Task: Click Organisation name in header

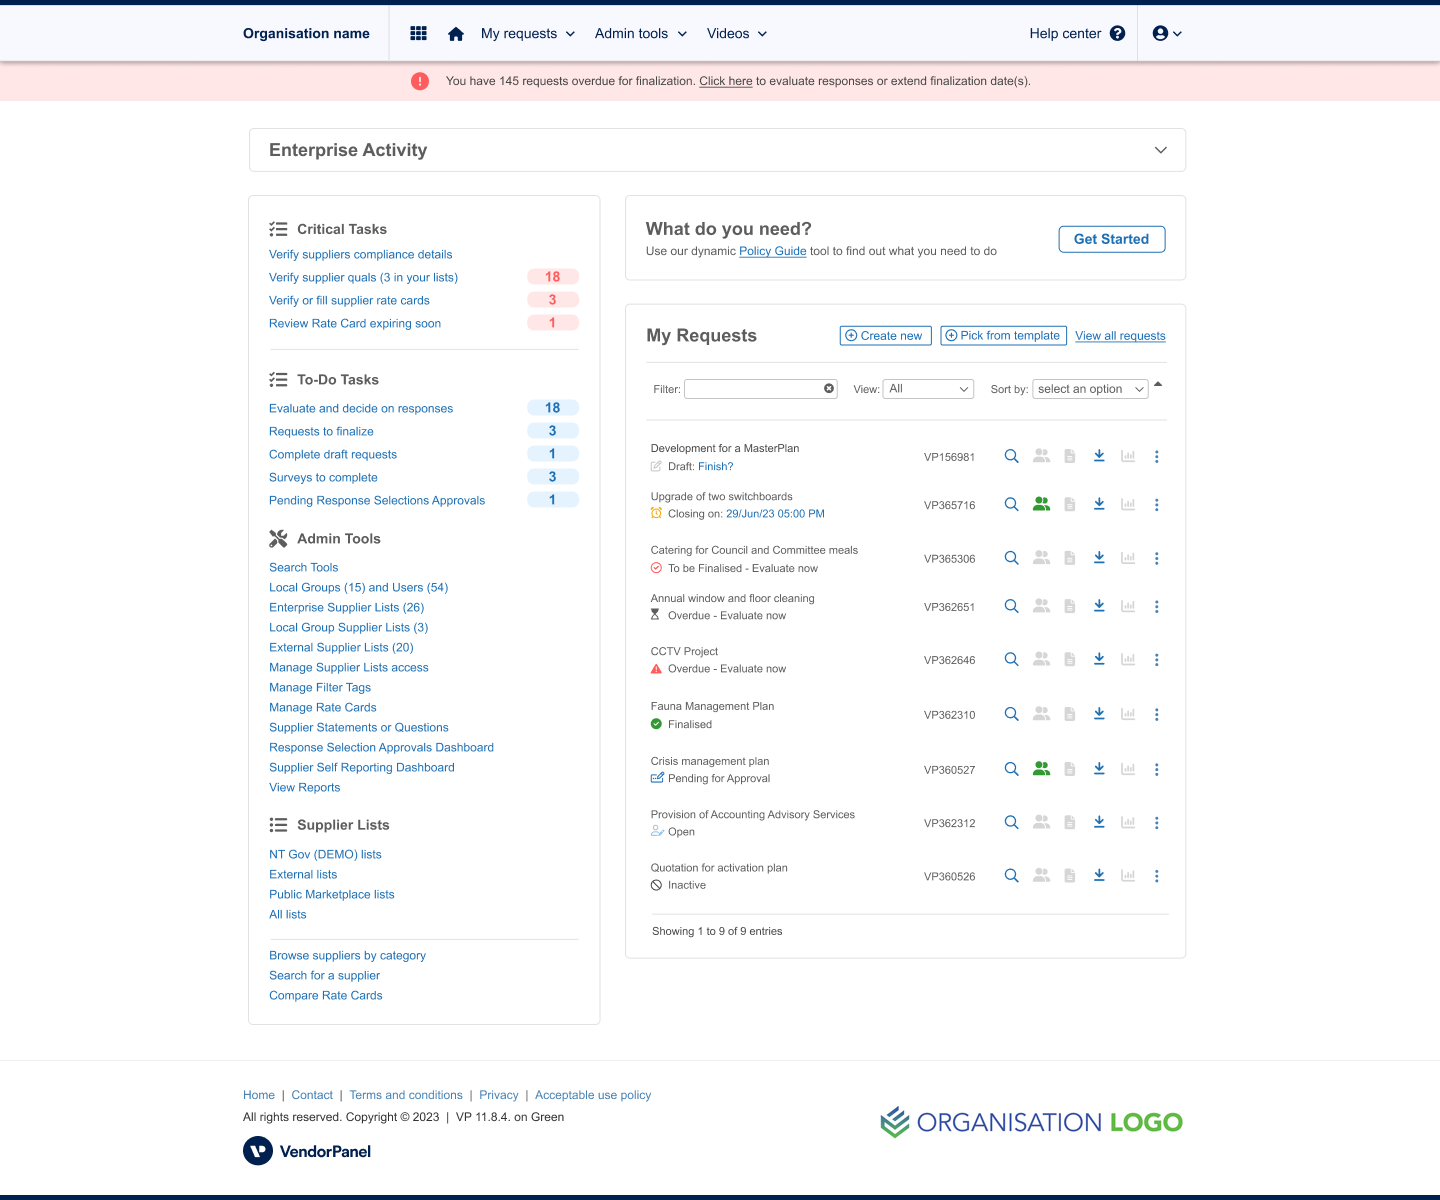Action: pyautogui.click(x=306, y=33)
